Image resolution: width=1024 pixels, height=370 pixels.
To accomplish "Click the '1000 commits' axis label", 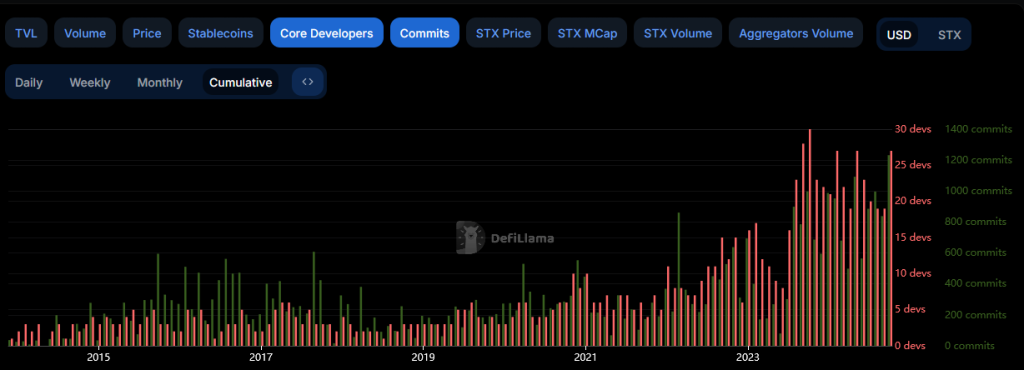I will click(x=978, y=191).
